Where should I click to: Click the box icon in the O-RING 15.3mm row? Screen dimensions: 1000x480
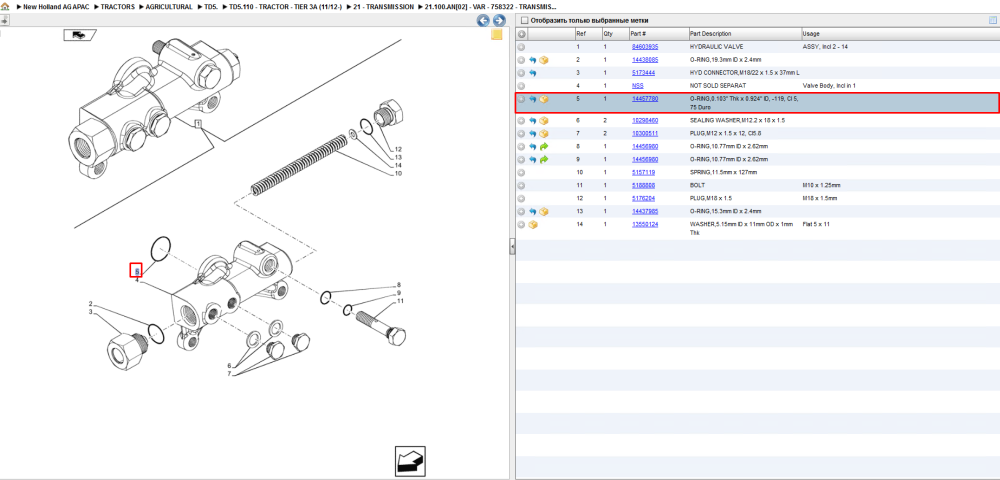tap(543, 211)
